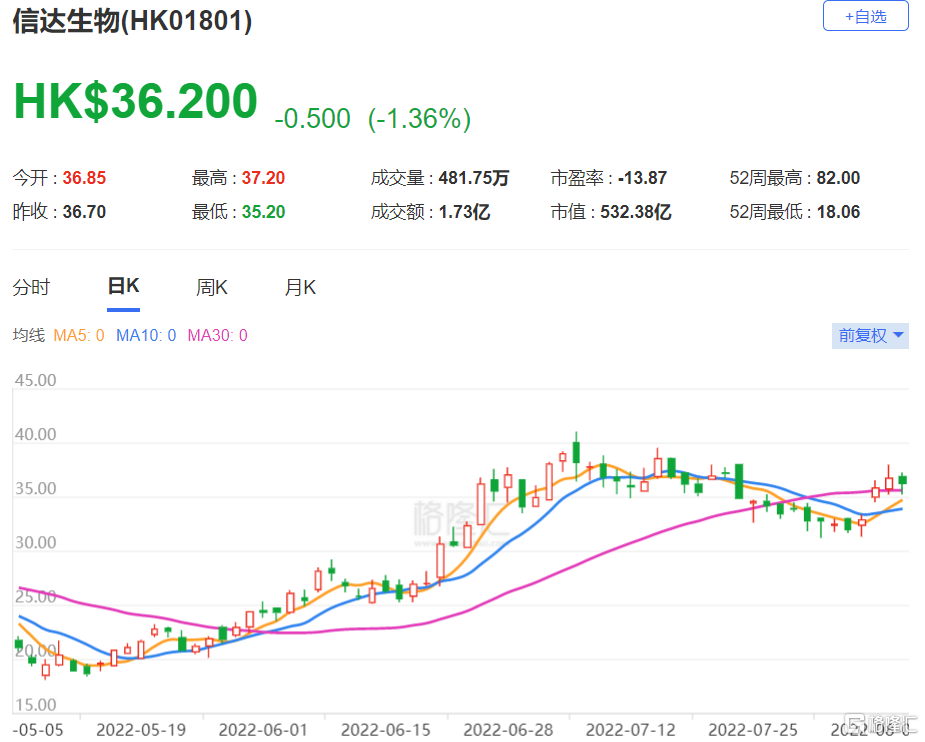The width and height of the screenshot is (925, 742).
Task: Add stock to watchlist with +自选 button
Action: [865, 16]
